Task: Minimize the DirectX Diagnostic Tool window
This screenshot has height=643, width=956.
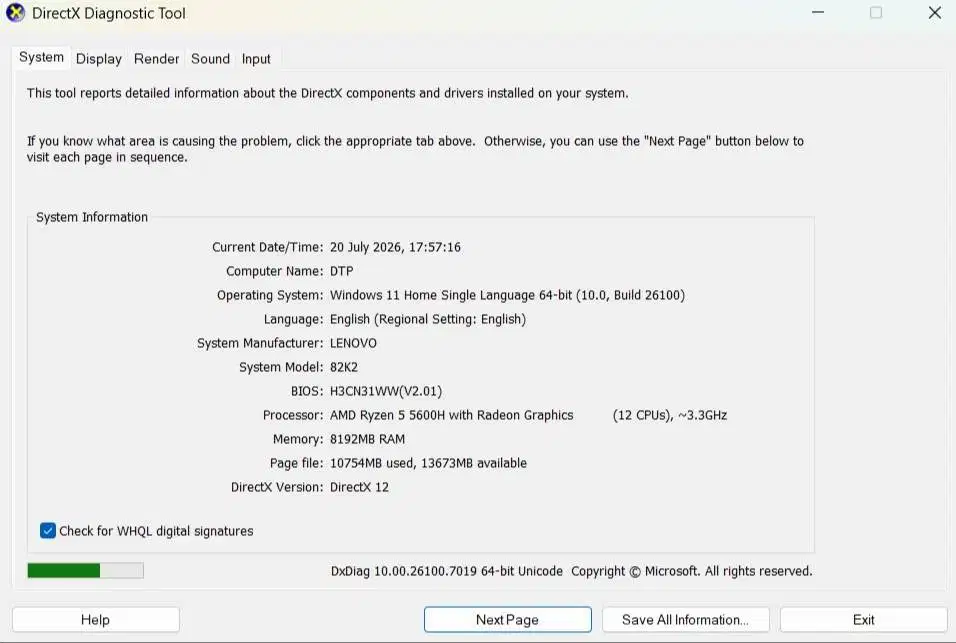Action: click(x=818, y=13)
